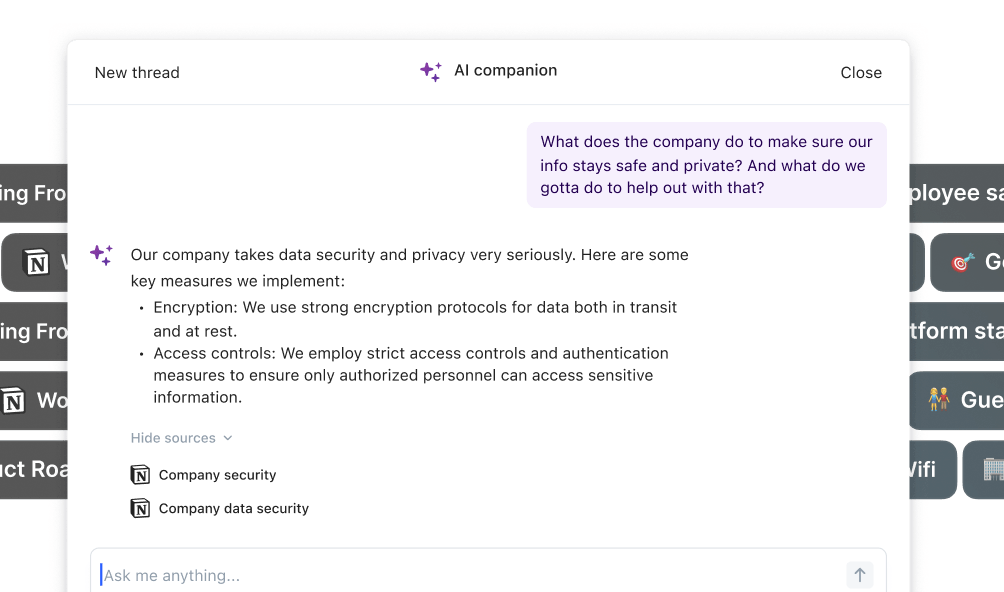
Task: Click the Notion icon on the Wo card
Action: [x=13, y=401]
